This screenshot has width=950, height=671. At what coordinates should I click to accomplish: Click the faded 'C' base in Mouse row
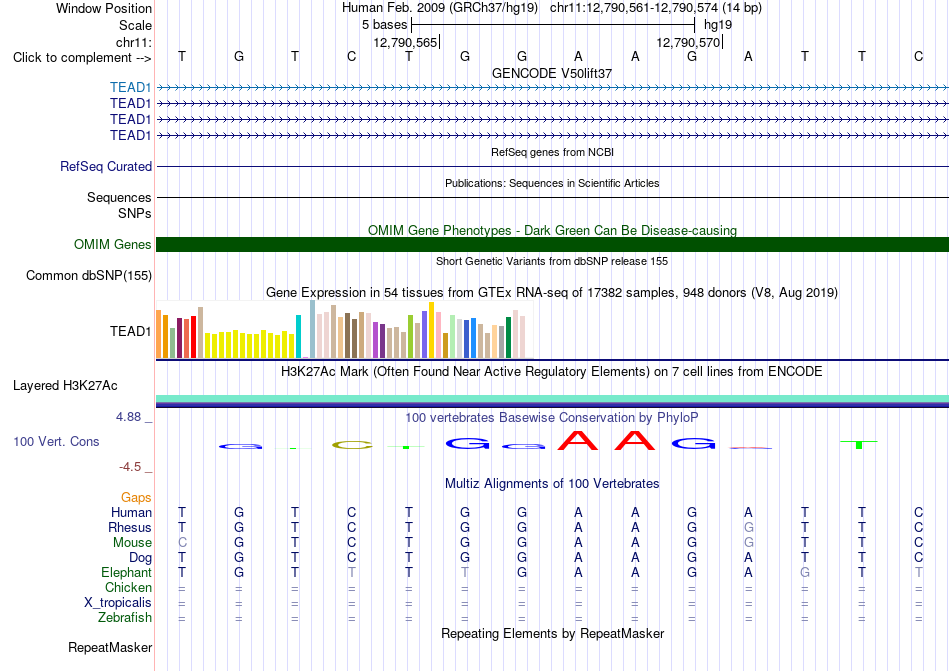point(182,543)
